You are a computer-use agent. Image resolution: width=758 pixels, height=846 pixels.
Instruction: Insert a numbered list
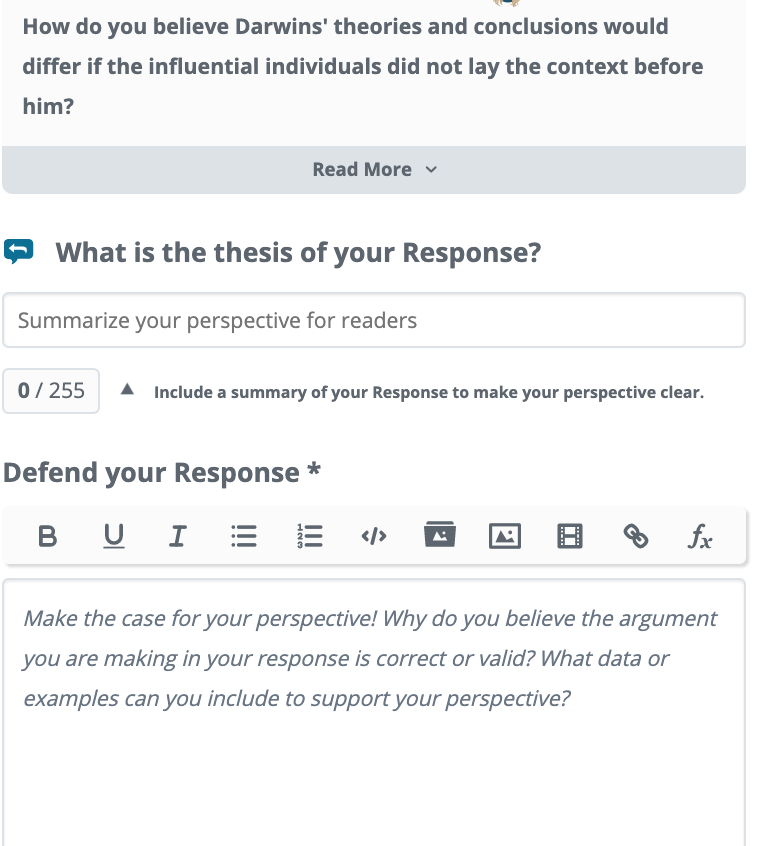pos(310,536)
